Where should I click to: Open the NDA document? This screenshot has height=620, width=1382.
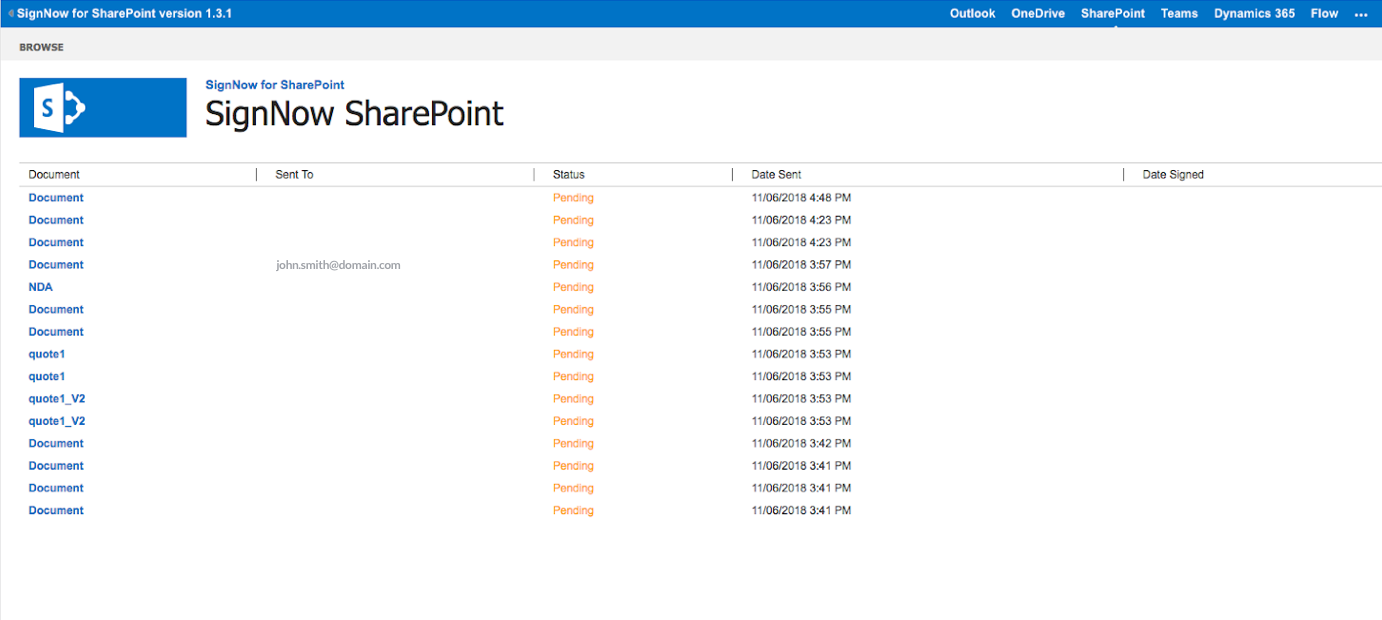pos(40,287)
